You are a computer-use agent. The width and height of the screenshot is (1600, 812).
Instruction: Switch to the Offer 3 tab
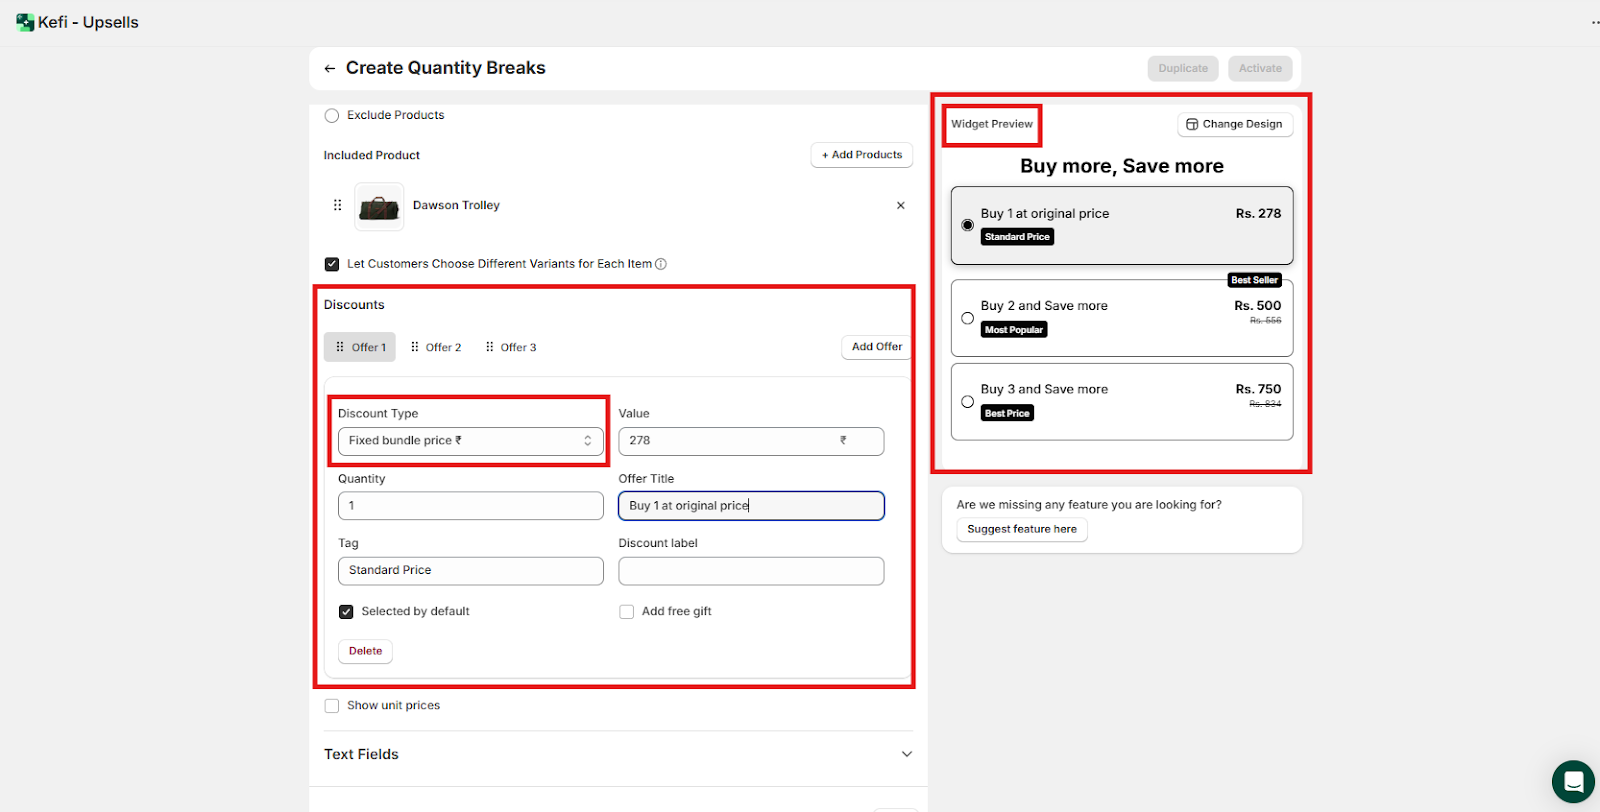(511, 347)
